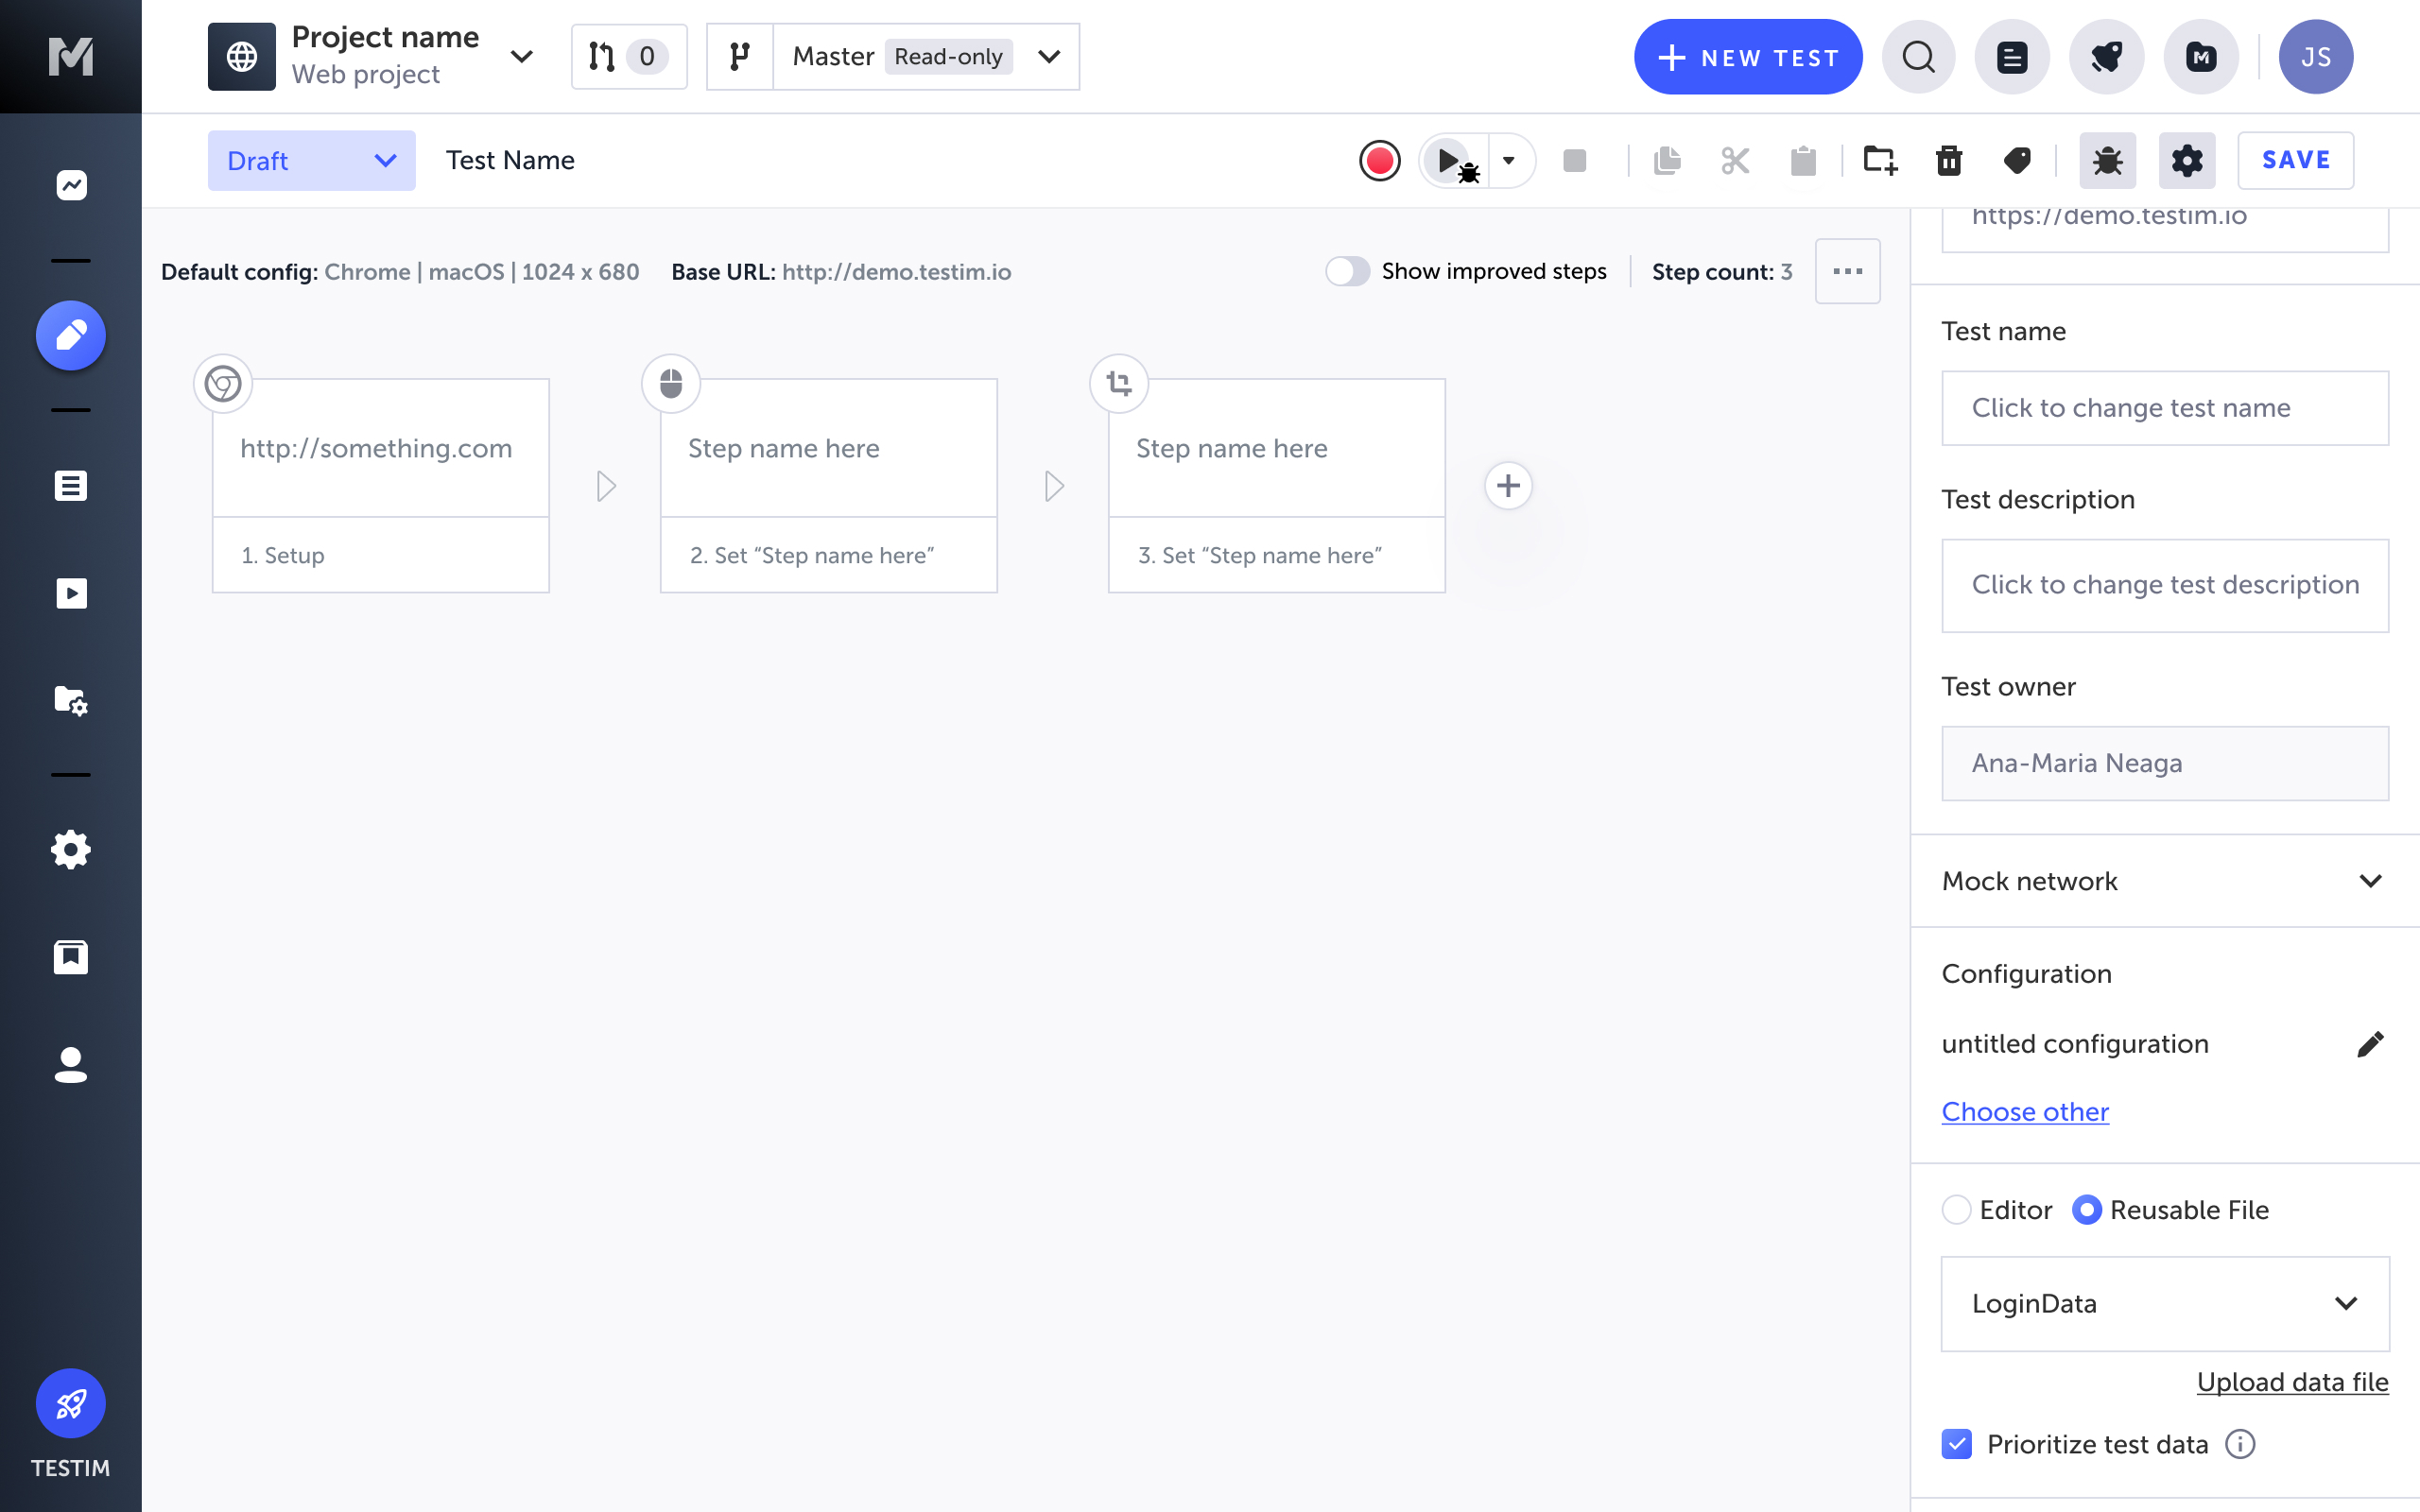2420x1512 pixels.
Task: Click the scissors cut icon
Action: coord(1734,160)
